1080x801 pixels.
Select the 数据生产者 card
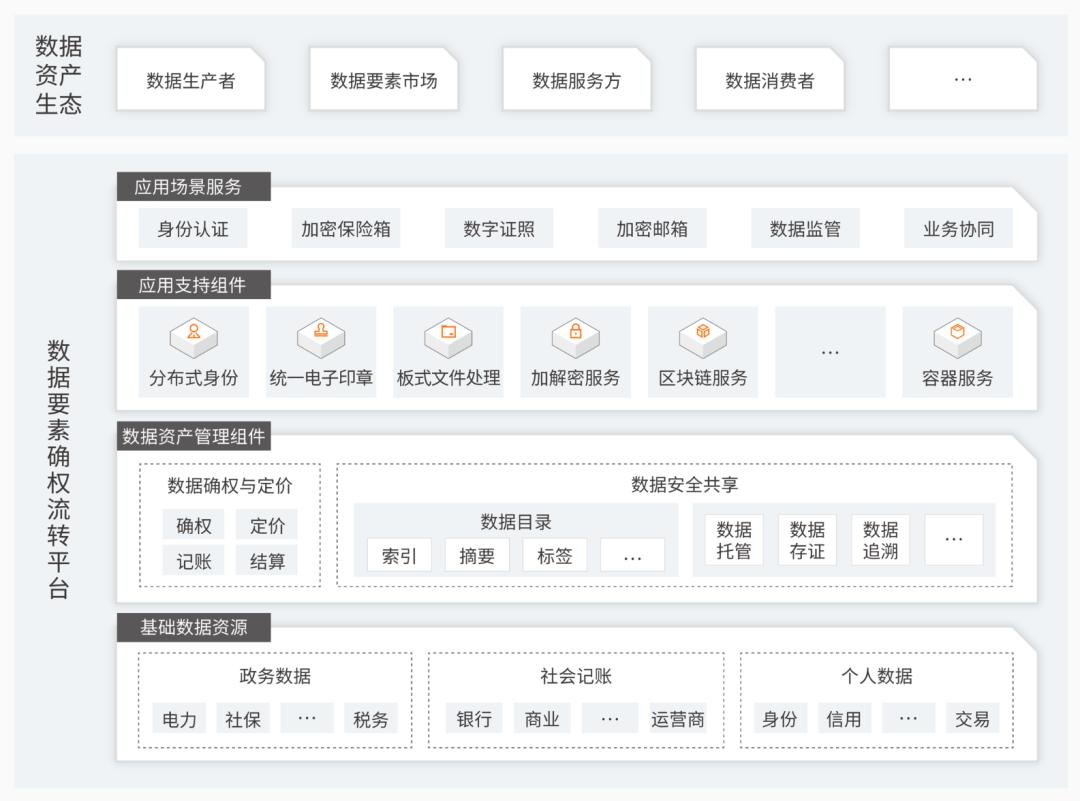191,79
